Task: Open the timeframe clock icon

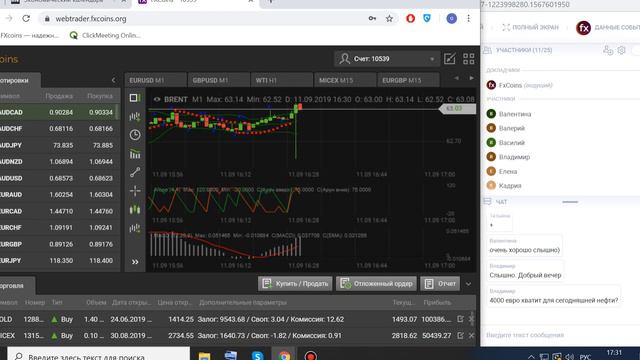Action: click(135, 135)
